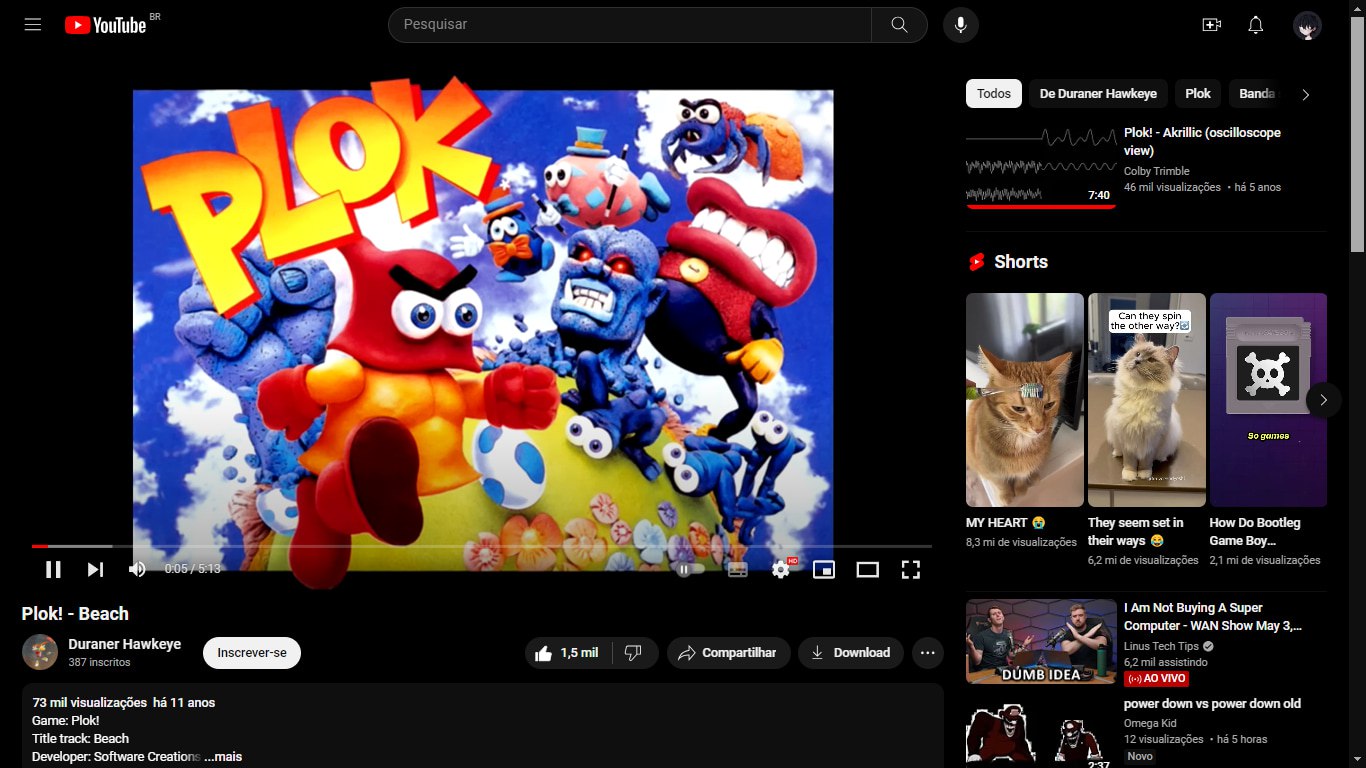Select the De Duraner Hawkeye chip
The width and height of the screenshot is (1366, 768).
[x=1098, y=94]
